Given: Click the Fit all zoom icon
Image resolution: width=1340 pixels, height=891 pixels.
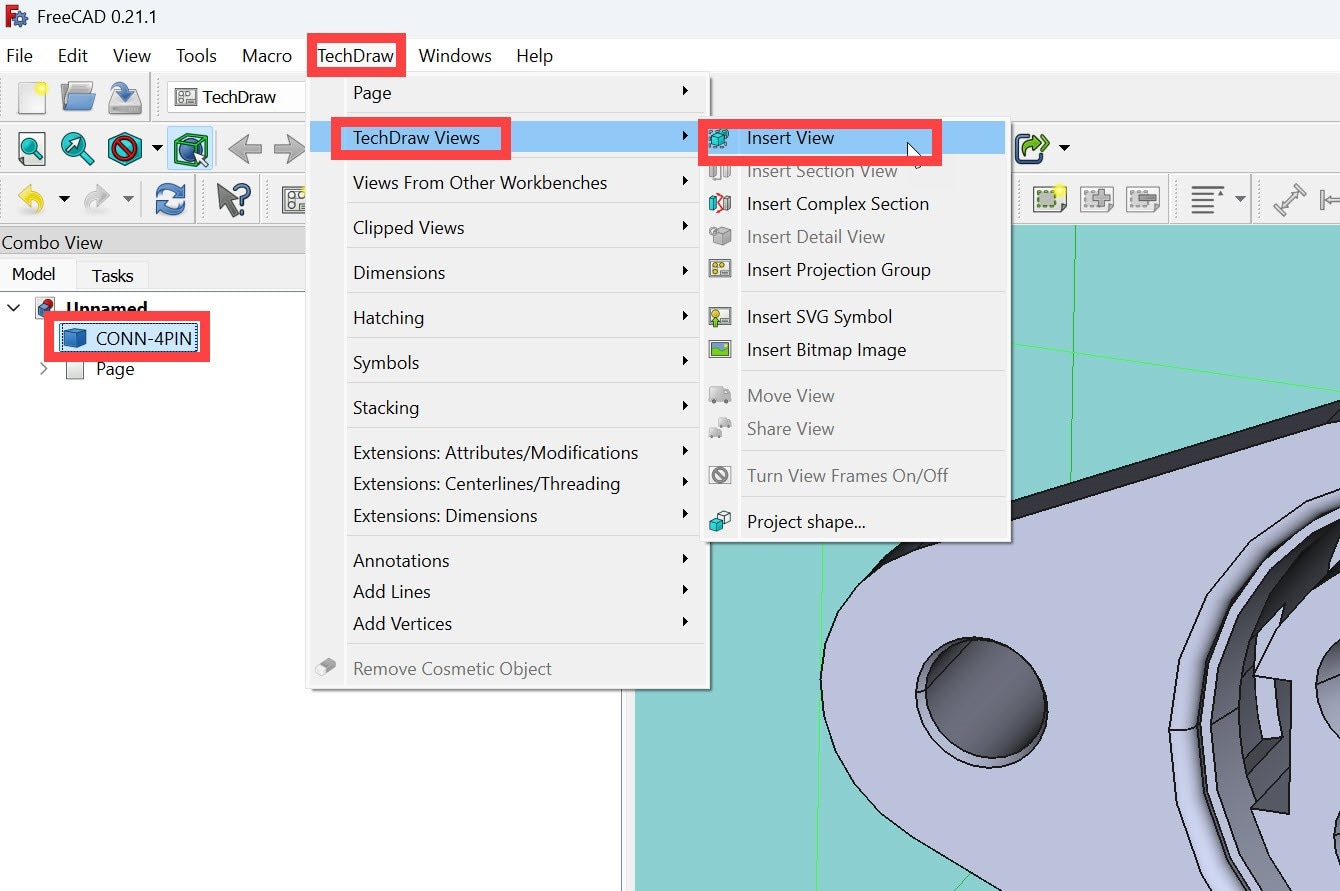Looking at the screenshot, I should click(32, 150).
